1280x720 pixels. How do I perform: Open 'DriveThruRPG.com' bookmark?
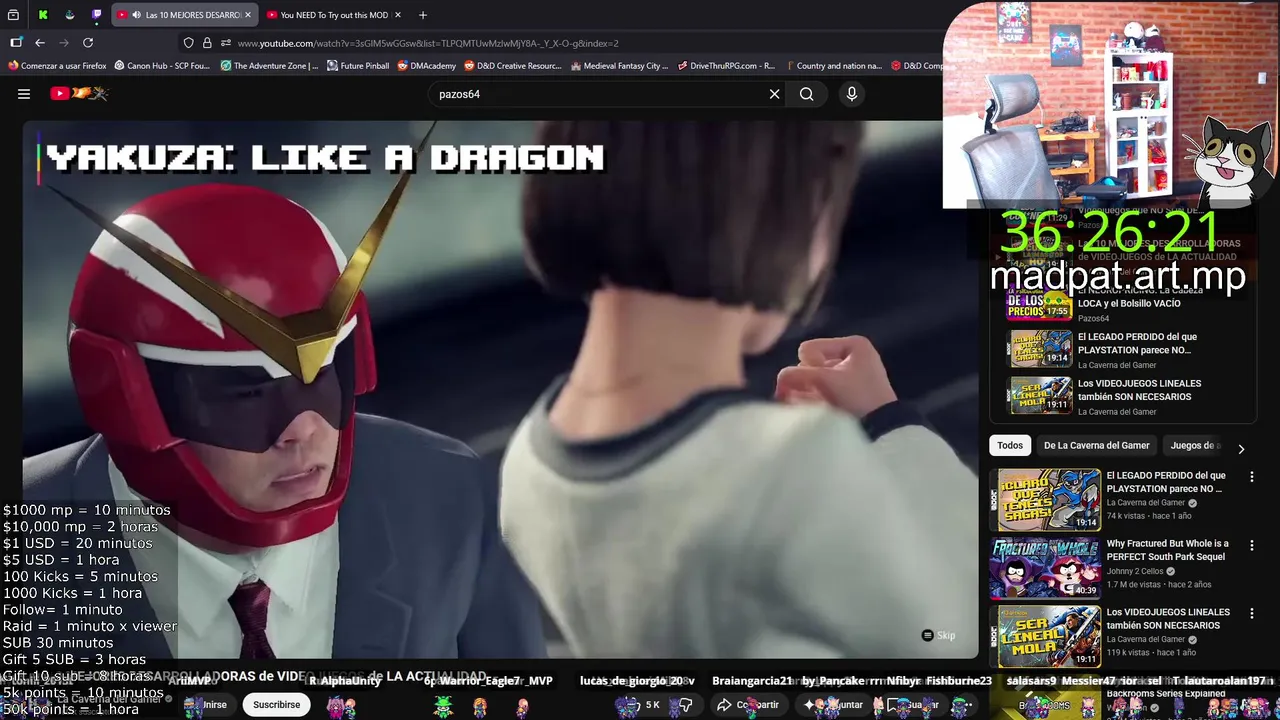tap(726, 66)
